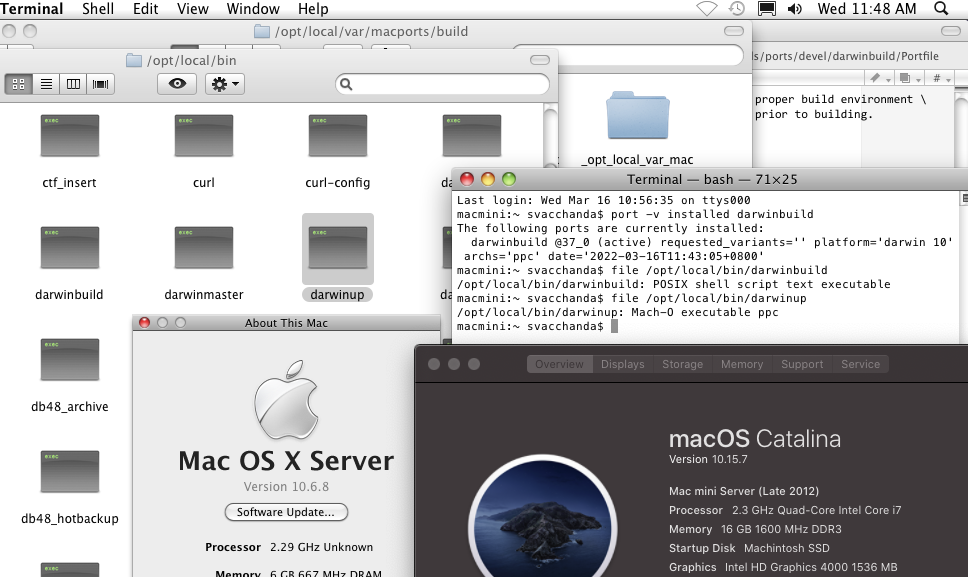The height and width of the screenshot is (577, 968).
Task: Switch Finder to column view
Action: coord(73,84)
